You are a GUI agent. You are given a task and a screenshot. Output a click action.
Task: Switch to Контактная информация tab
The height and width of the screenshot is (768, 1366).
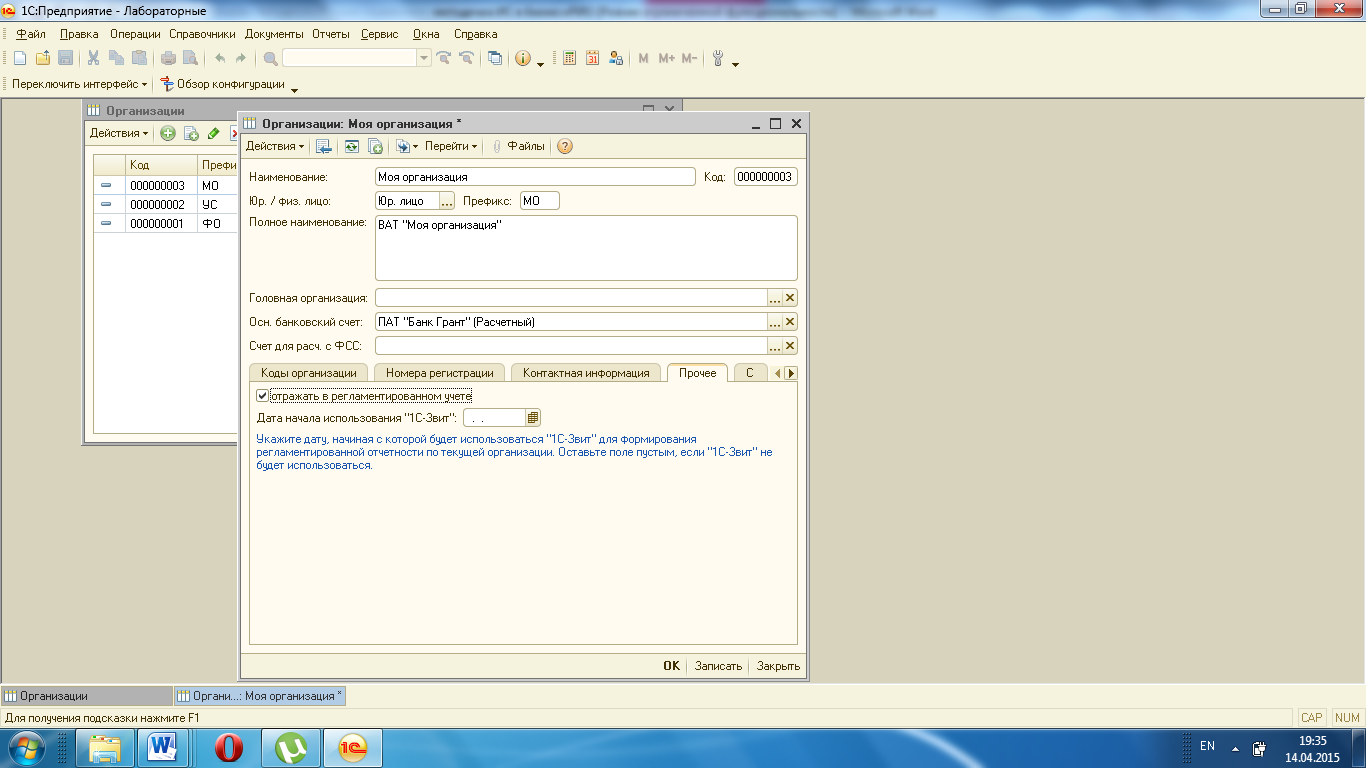point(586,372)
